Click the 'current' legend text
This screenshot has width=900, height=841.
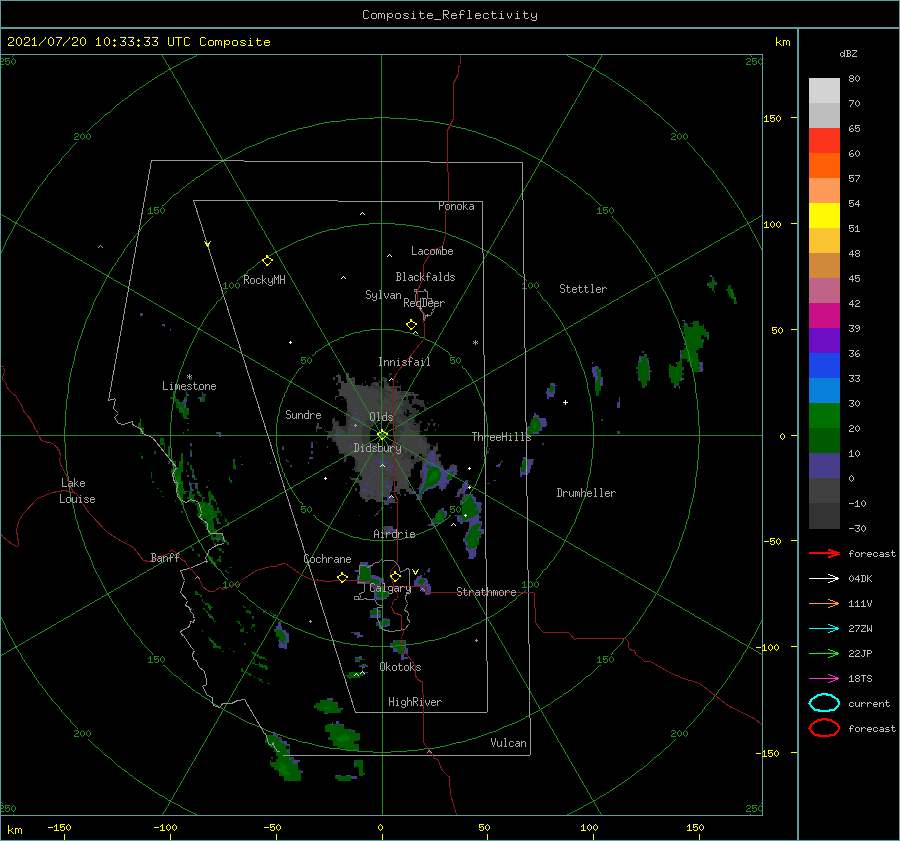click(869, 703)
